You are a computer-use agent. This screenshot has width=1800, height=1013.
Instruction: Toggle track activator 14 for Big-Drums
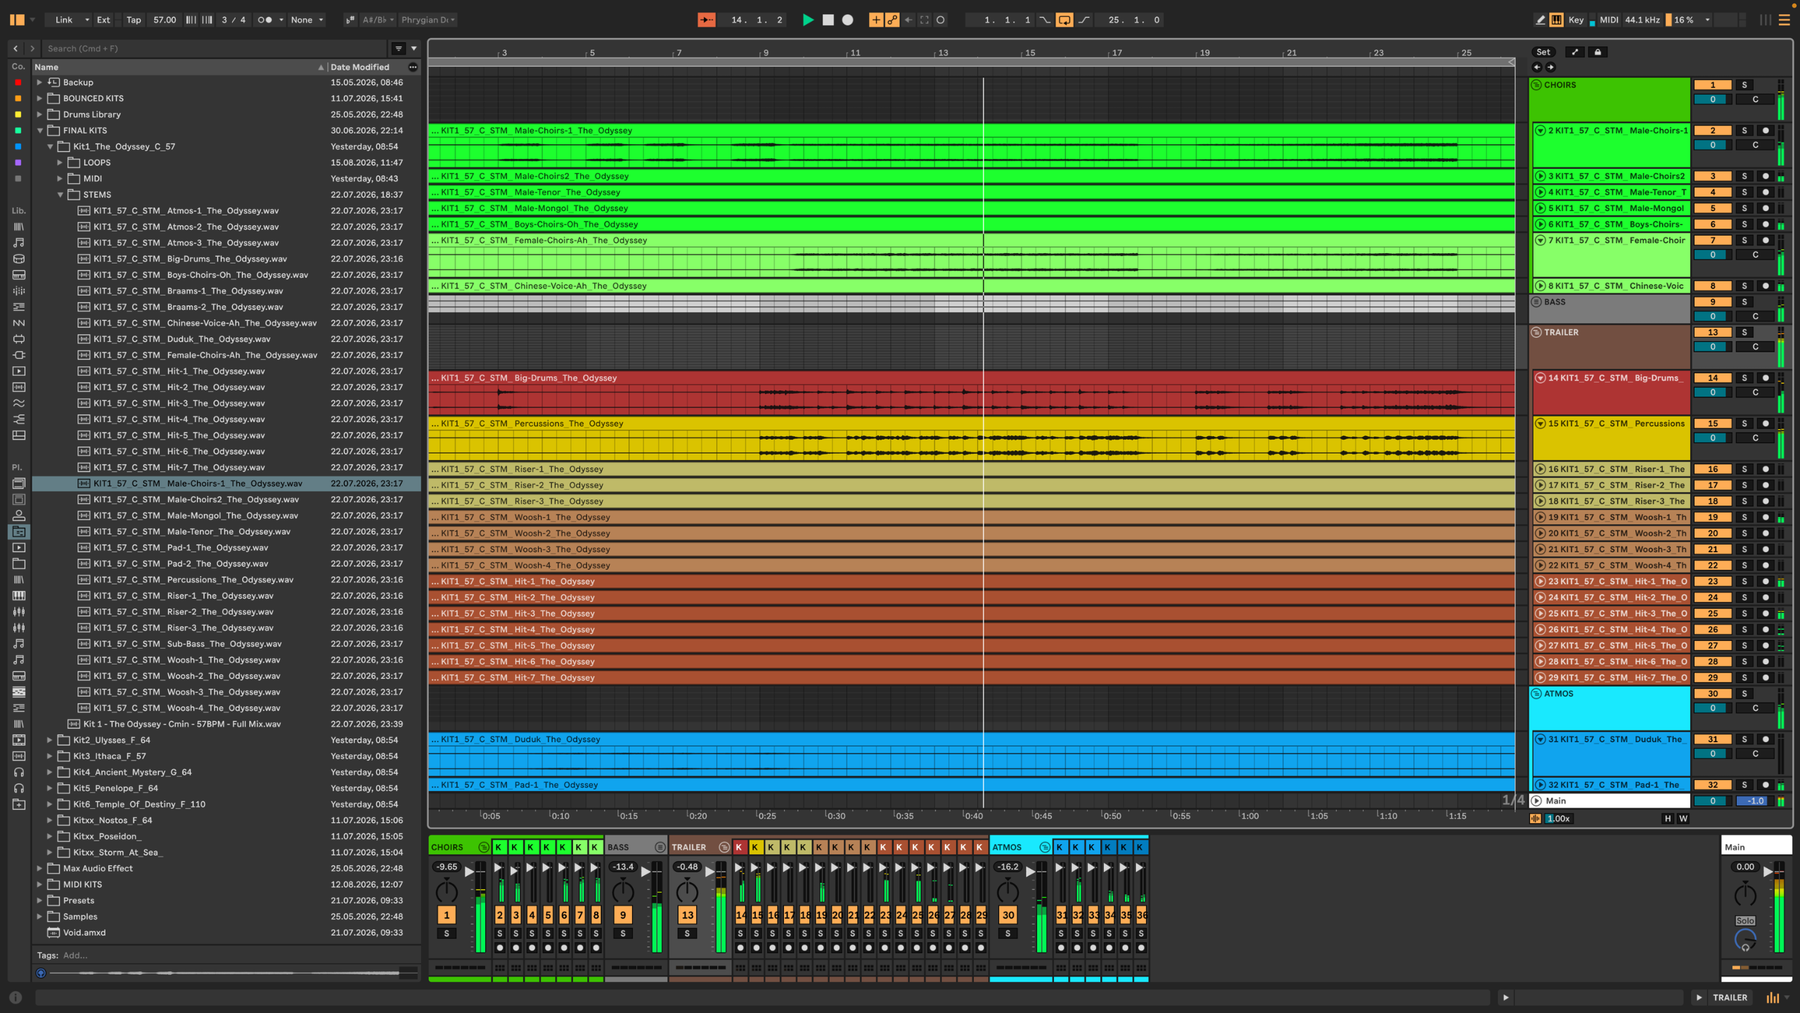[1713, 378]
